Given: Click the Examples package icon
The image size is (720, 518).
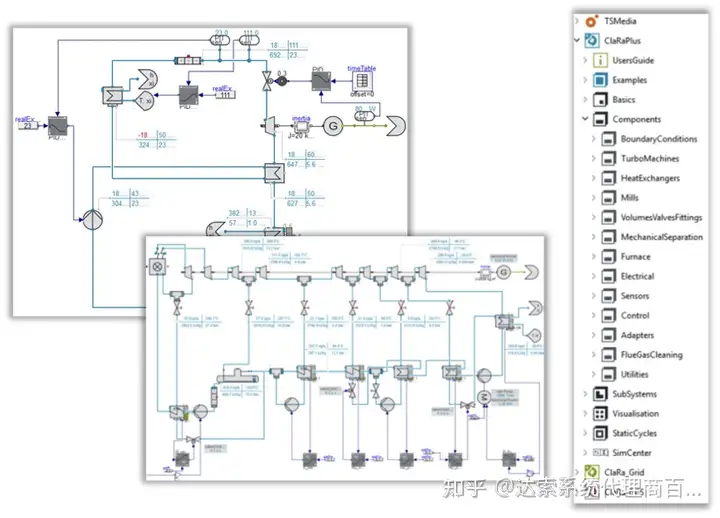Looking at the screenshot, I should coord(600,80).
